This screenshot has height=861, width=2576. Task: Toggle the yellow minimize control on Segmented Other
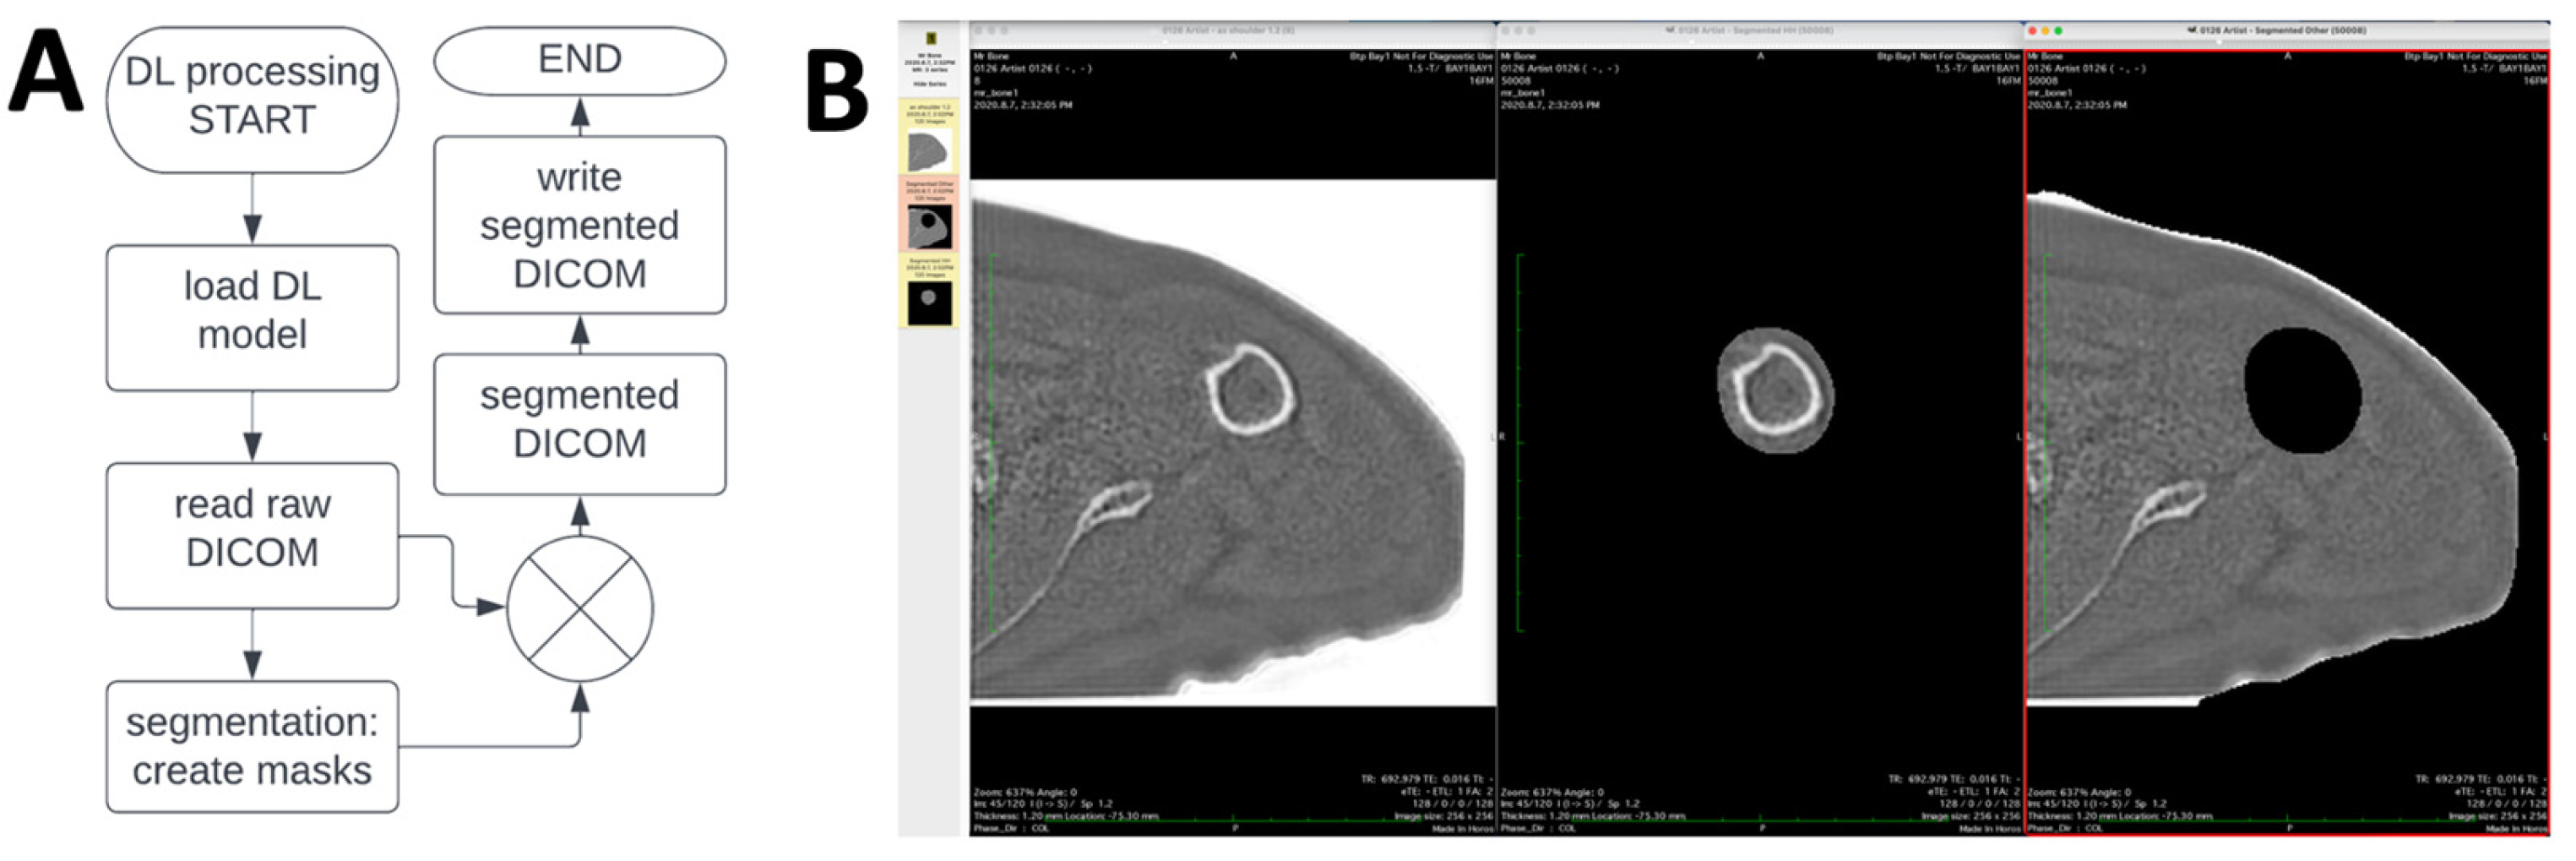click(2045, 31)
